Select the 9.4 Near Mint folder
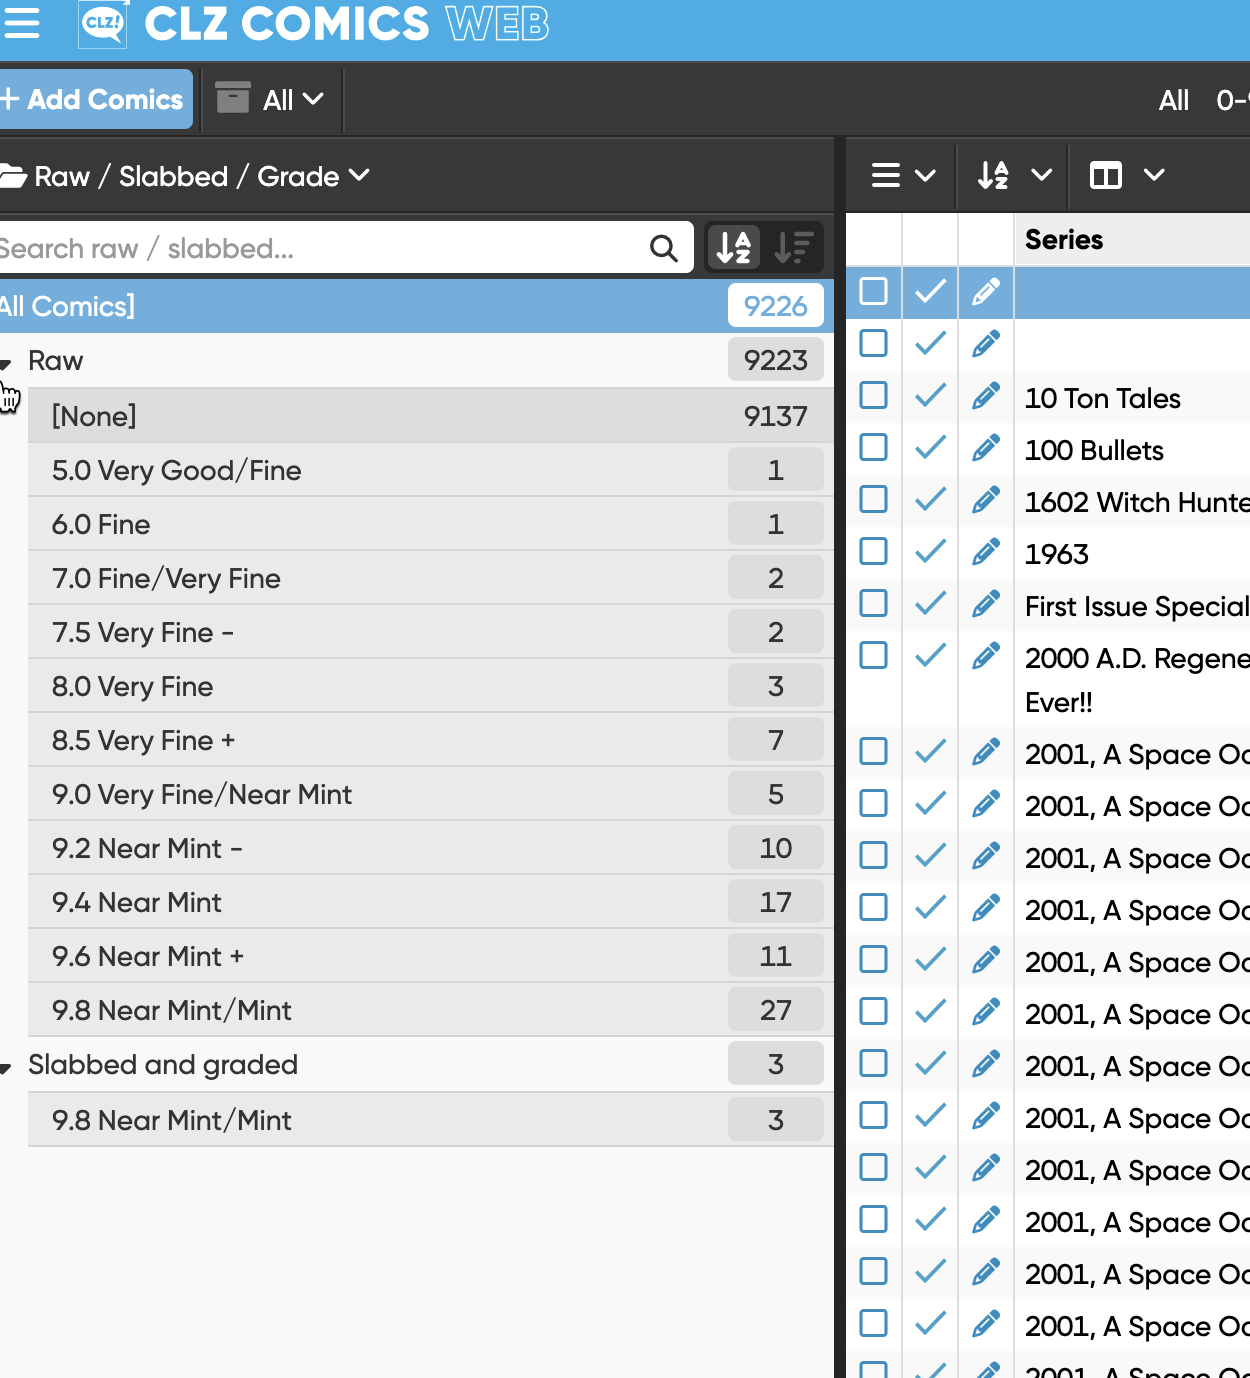 pos(137,902)
